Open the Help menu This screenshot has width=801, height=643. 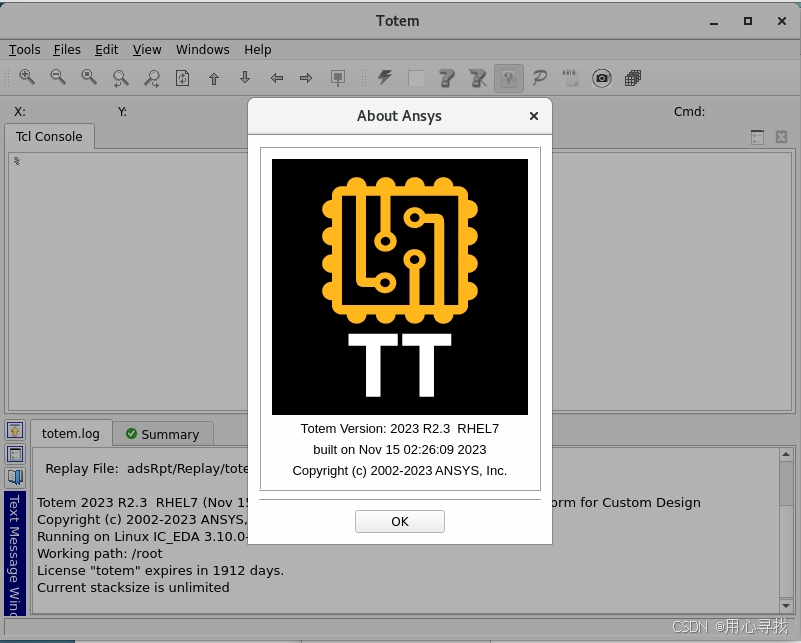(x=257, y=50)
